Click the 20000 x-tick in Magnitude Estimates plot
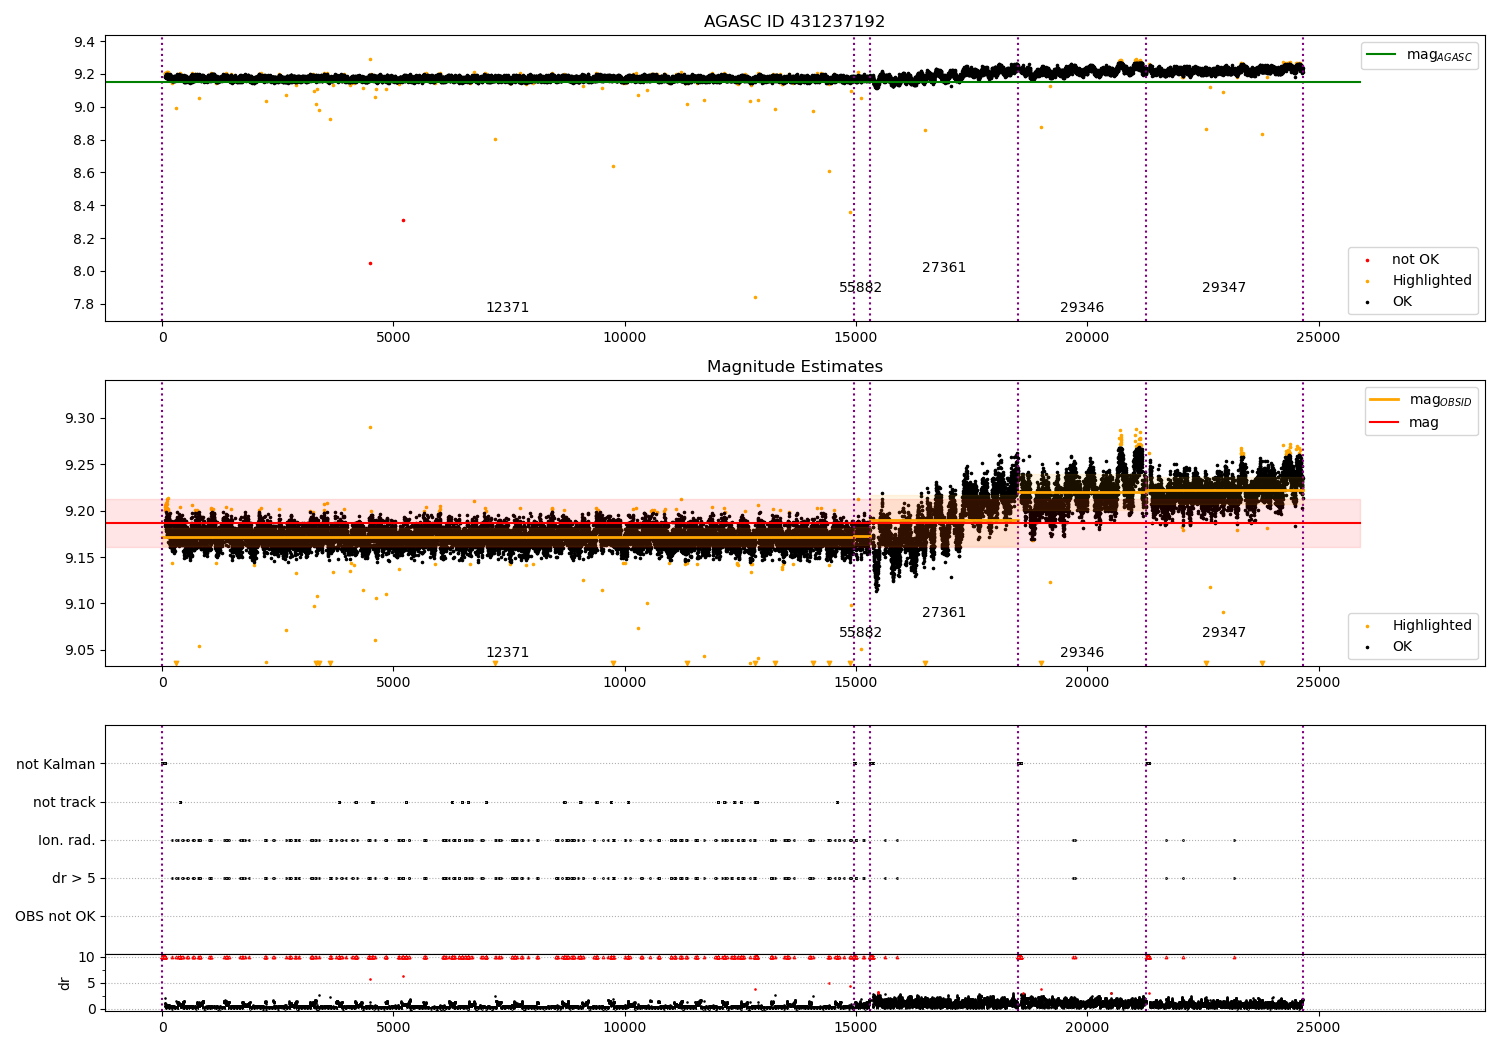The image size is (1500, 1050). (x=1087, y=683)
